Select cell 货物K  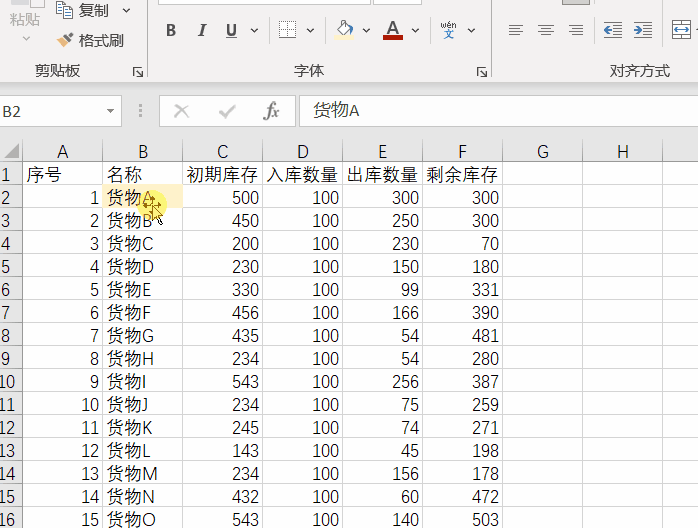click(x=143, y=427)
